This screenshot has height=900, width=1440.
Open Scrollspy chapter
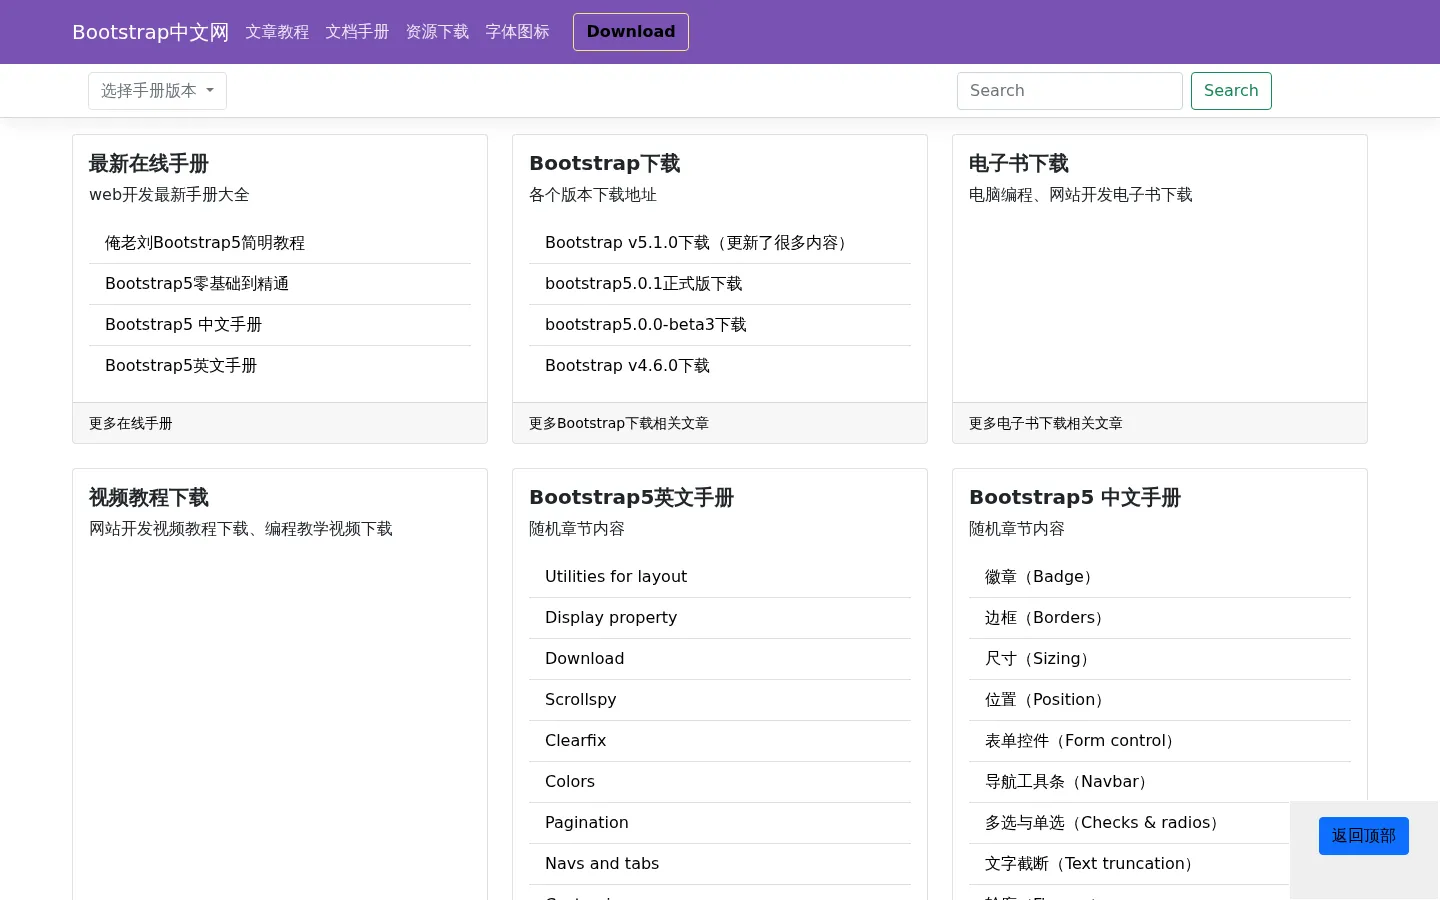pyautogui.click(x=581, y=700)
